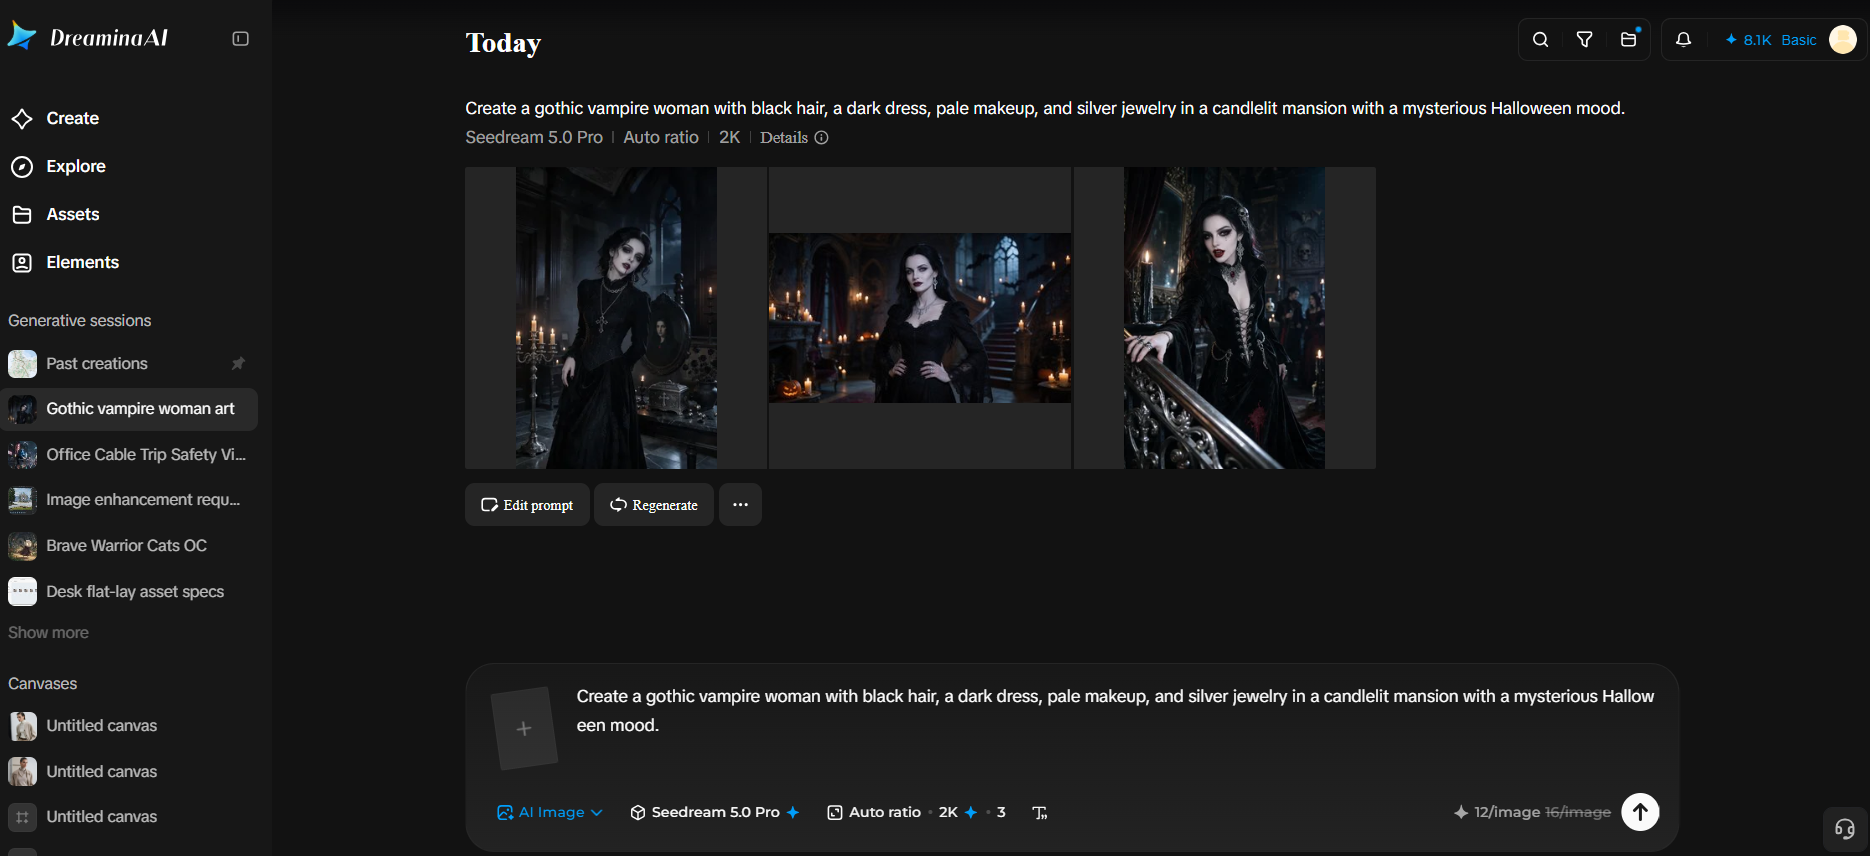Open the Seedream 5.0 Pro model selector
Screen dimensions: 1870x856
715,813
